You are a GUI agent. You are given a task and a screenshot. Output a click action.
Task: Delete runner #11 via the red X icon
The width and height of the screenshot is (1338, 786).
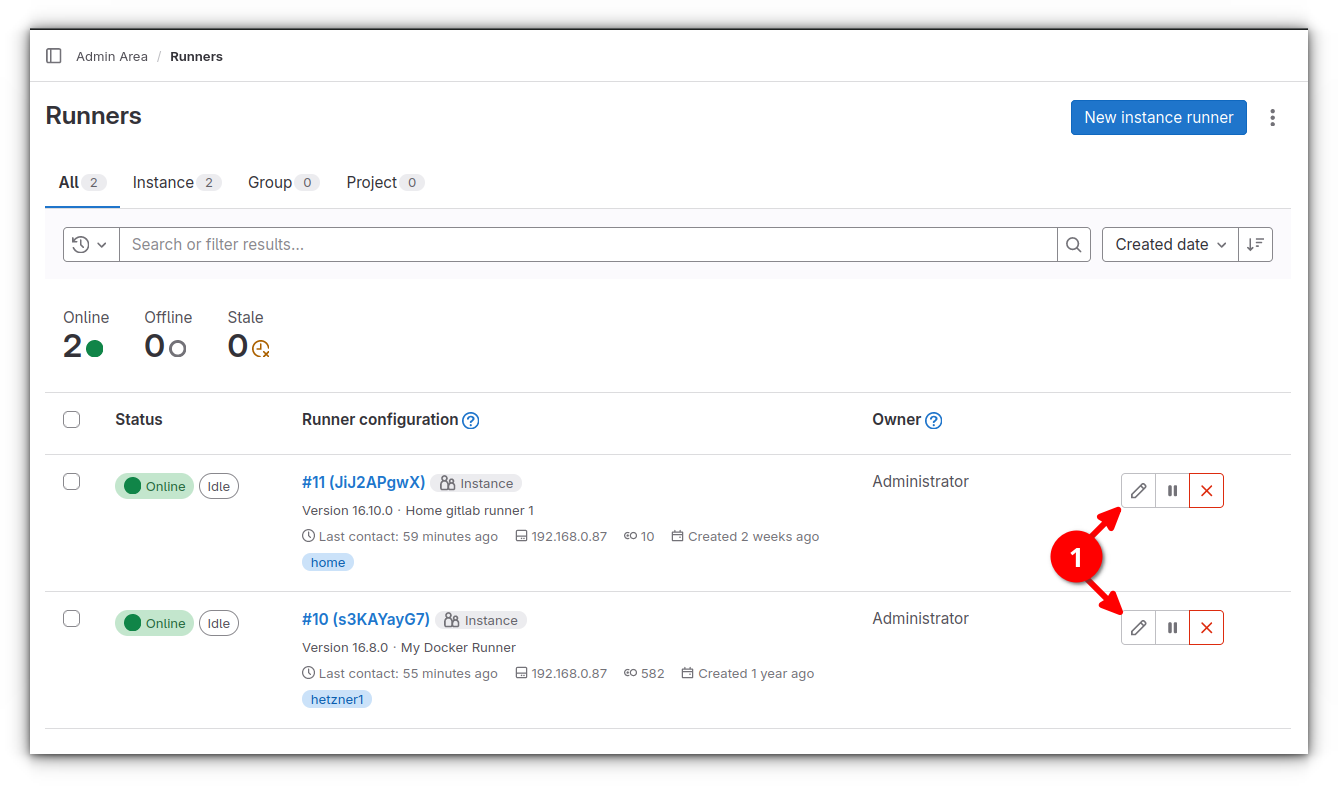tap(1205, 490)
